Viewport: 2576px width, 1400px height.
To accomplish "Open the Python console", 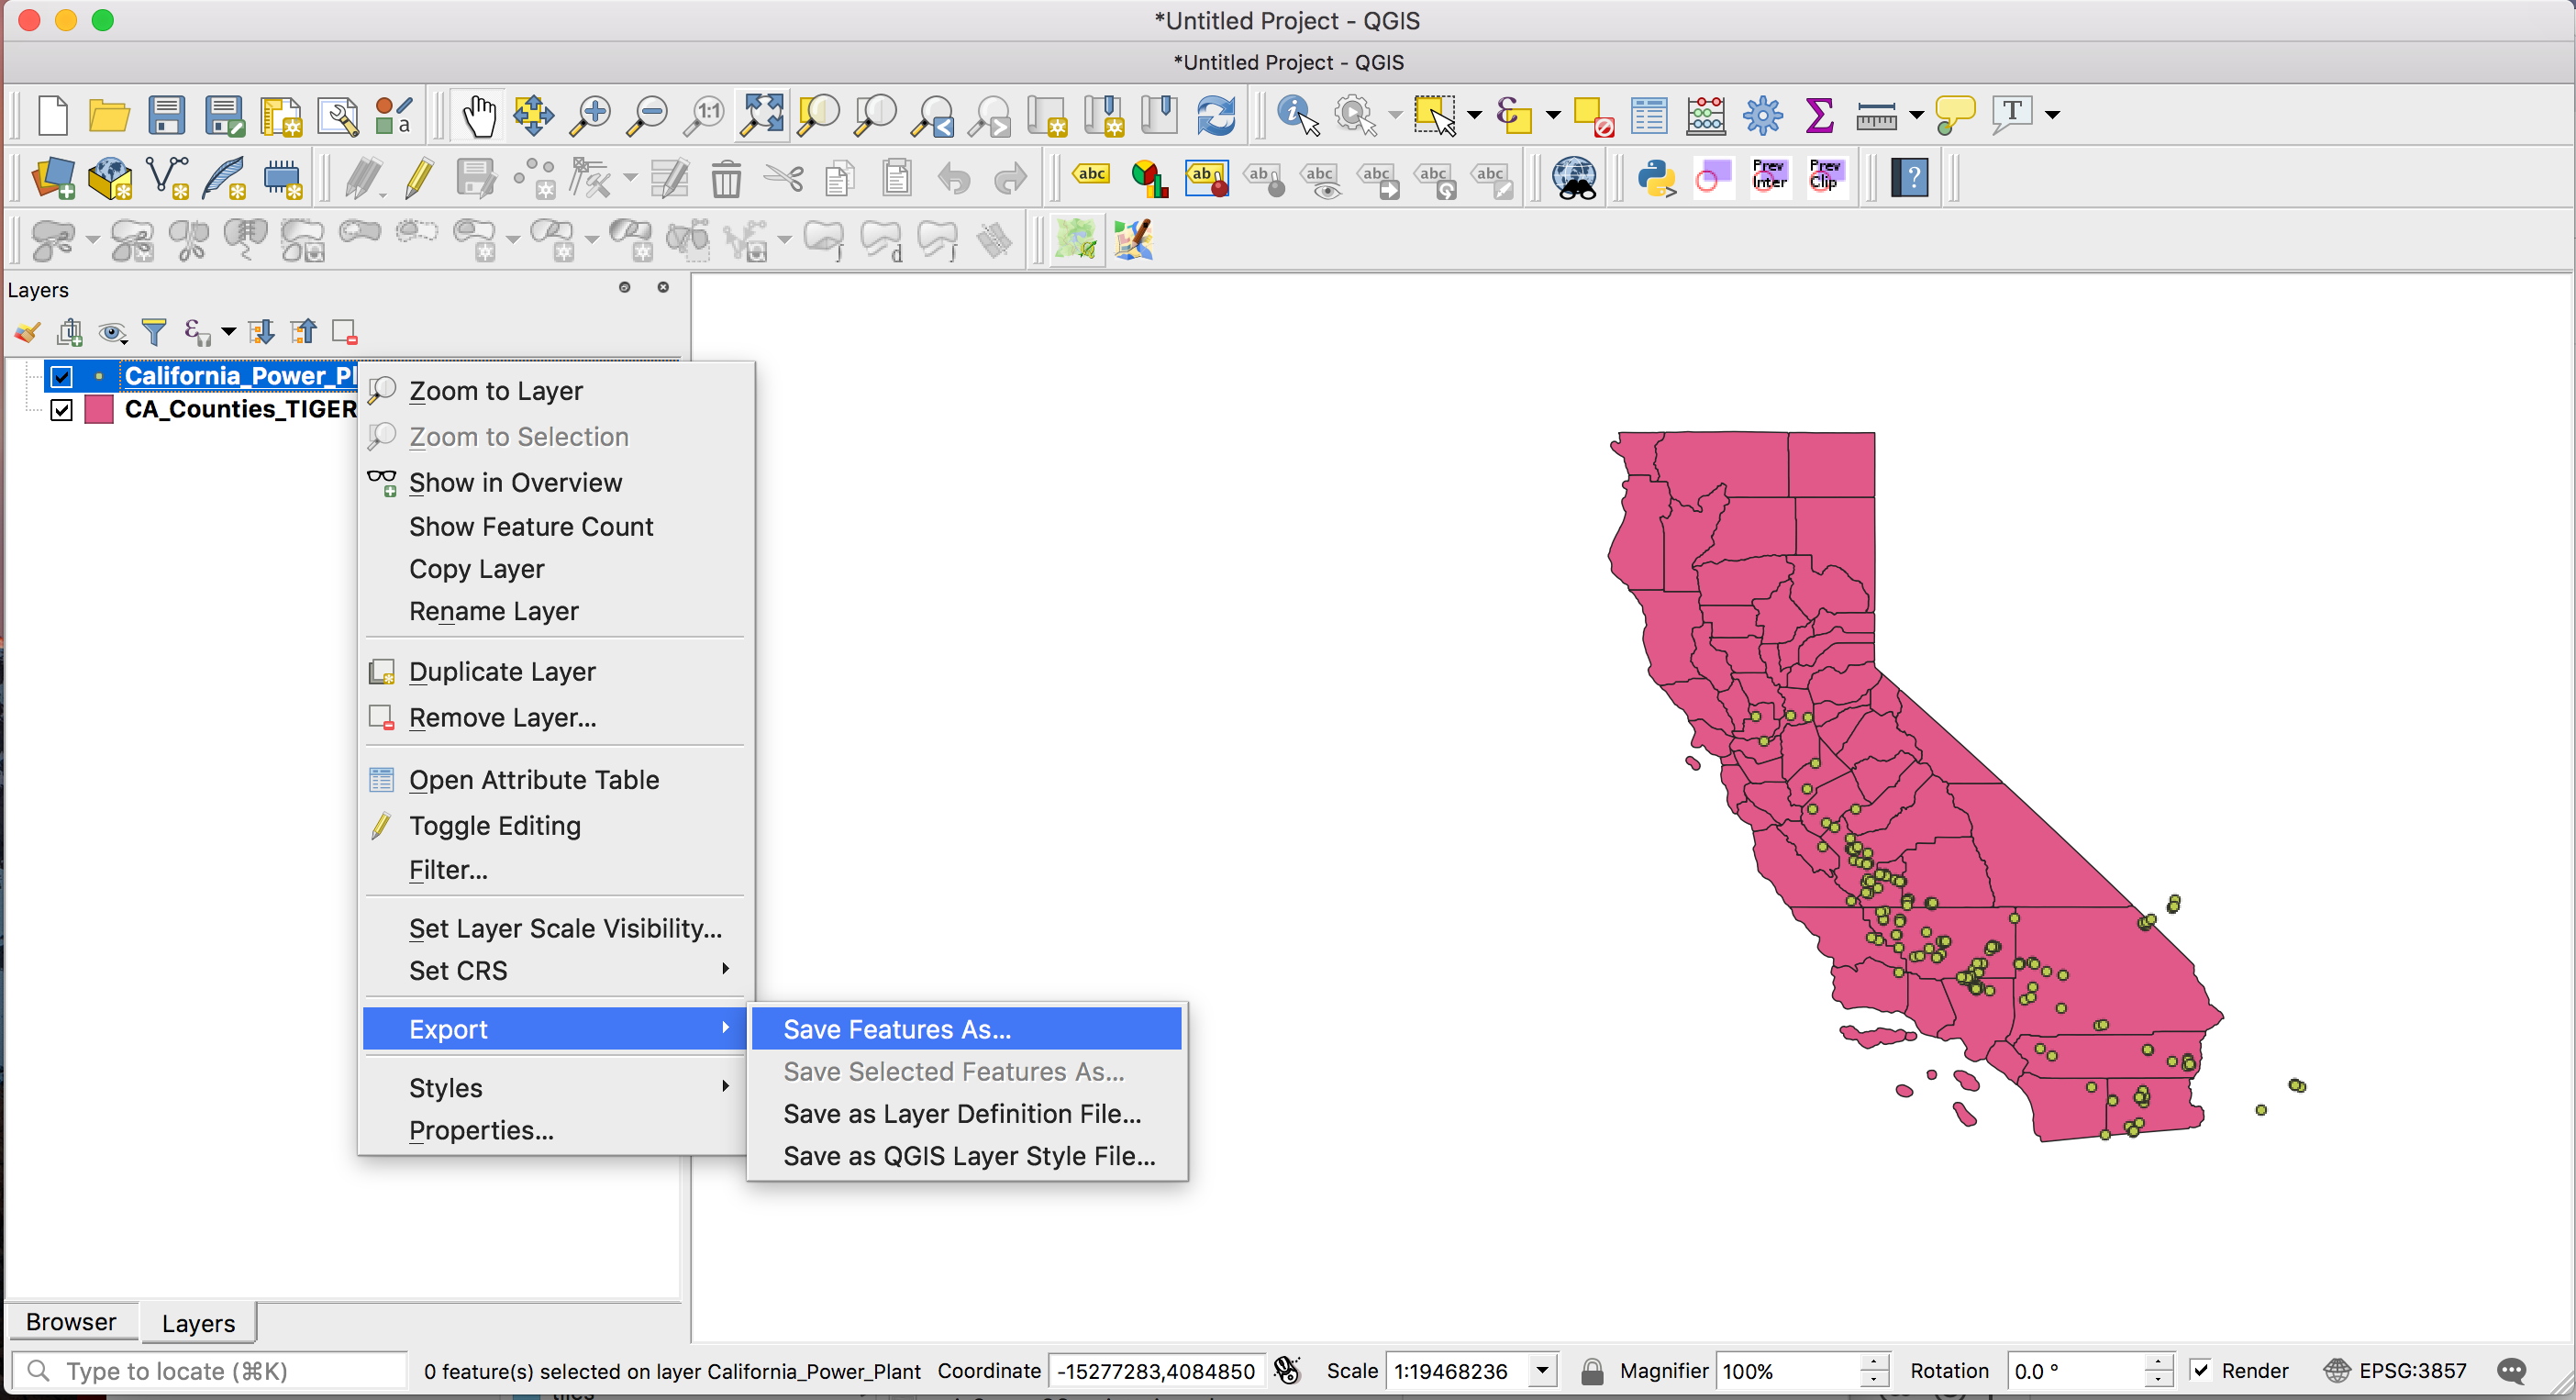I will [x=1655, y=177].
